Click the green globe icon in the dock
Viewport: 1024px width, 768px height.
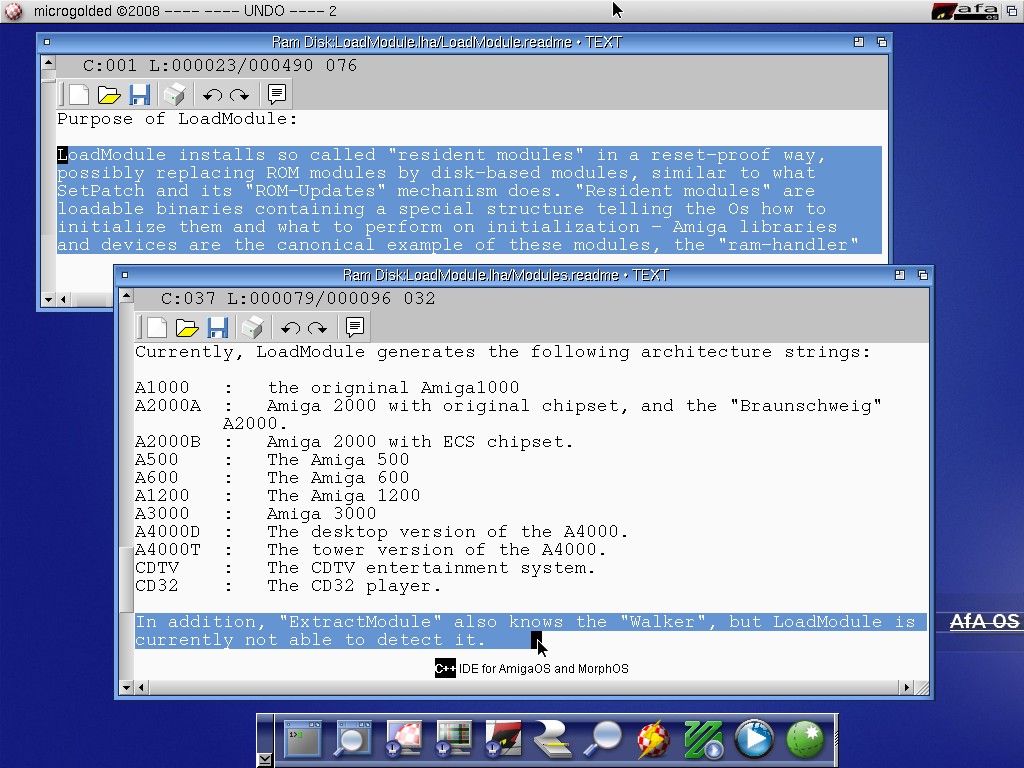pyautogui.click(x=804, y=739)
